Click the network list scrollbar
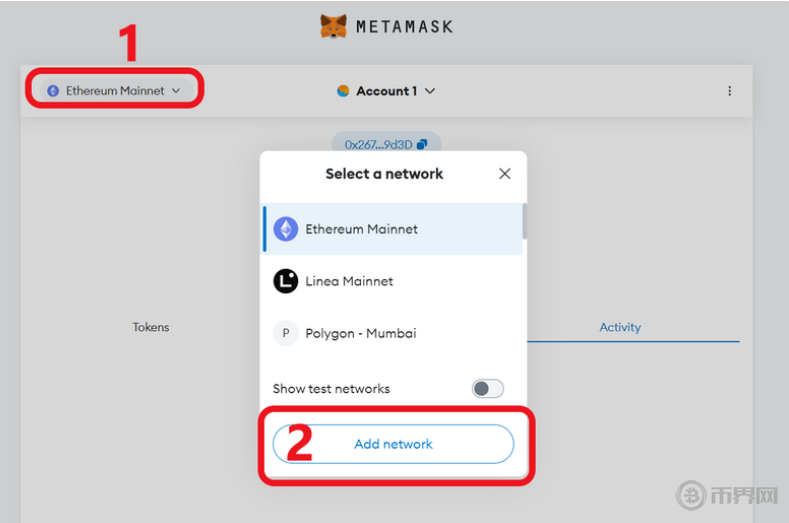The width and height of the screenshot is (789, 523). point(524,222)
